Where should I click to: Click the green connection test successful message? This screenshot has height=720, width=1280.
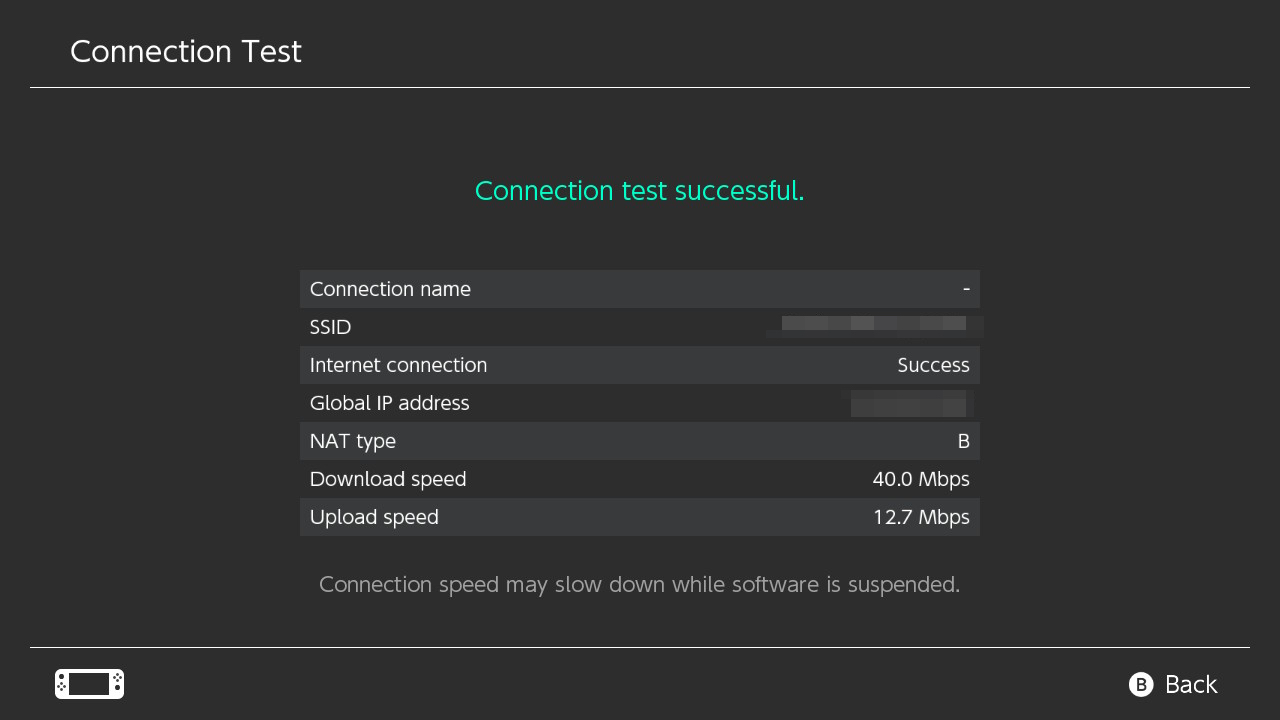pos(639,190)
